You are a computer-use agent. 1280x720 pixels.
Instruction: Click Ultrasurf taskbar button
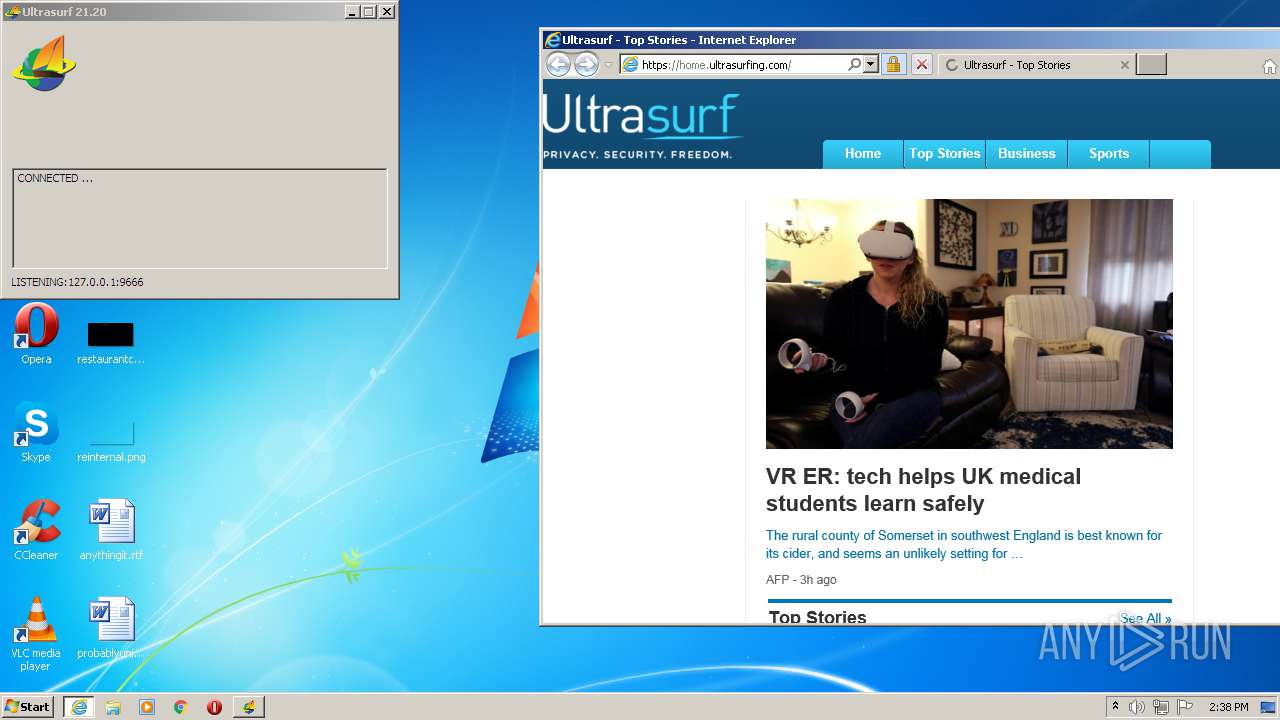[x=249, y=707]
